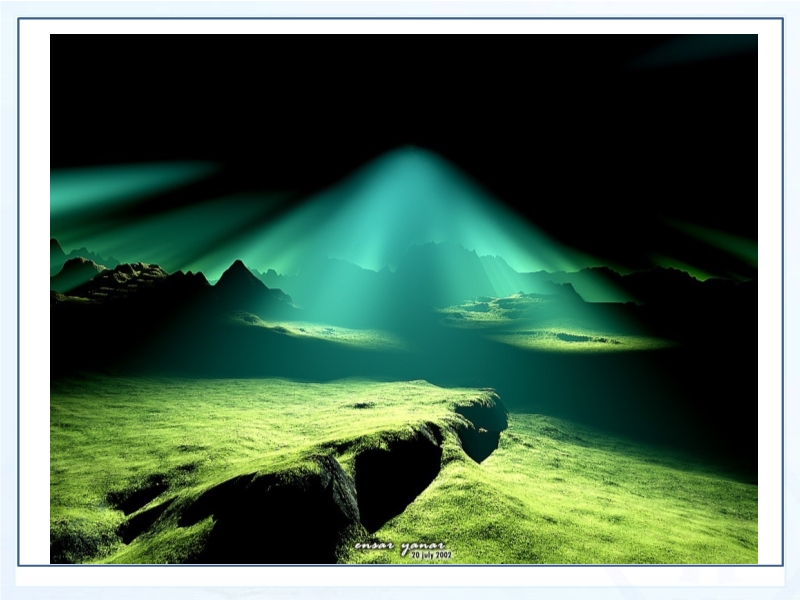Viewport: 800px width, 600px height.
Task: Click the black sky at the top center
Action: coord(400,80)
